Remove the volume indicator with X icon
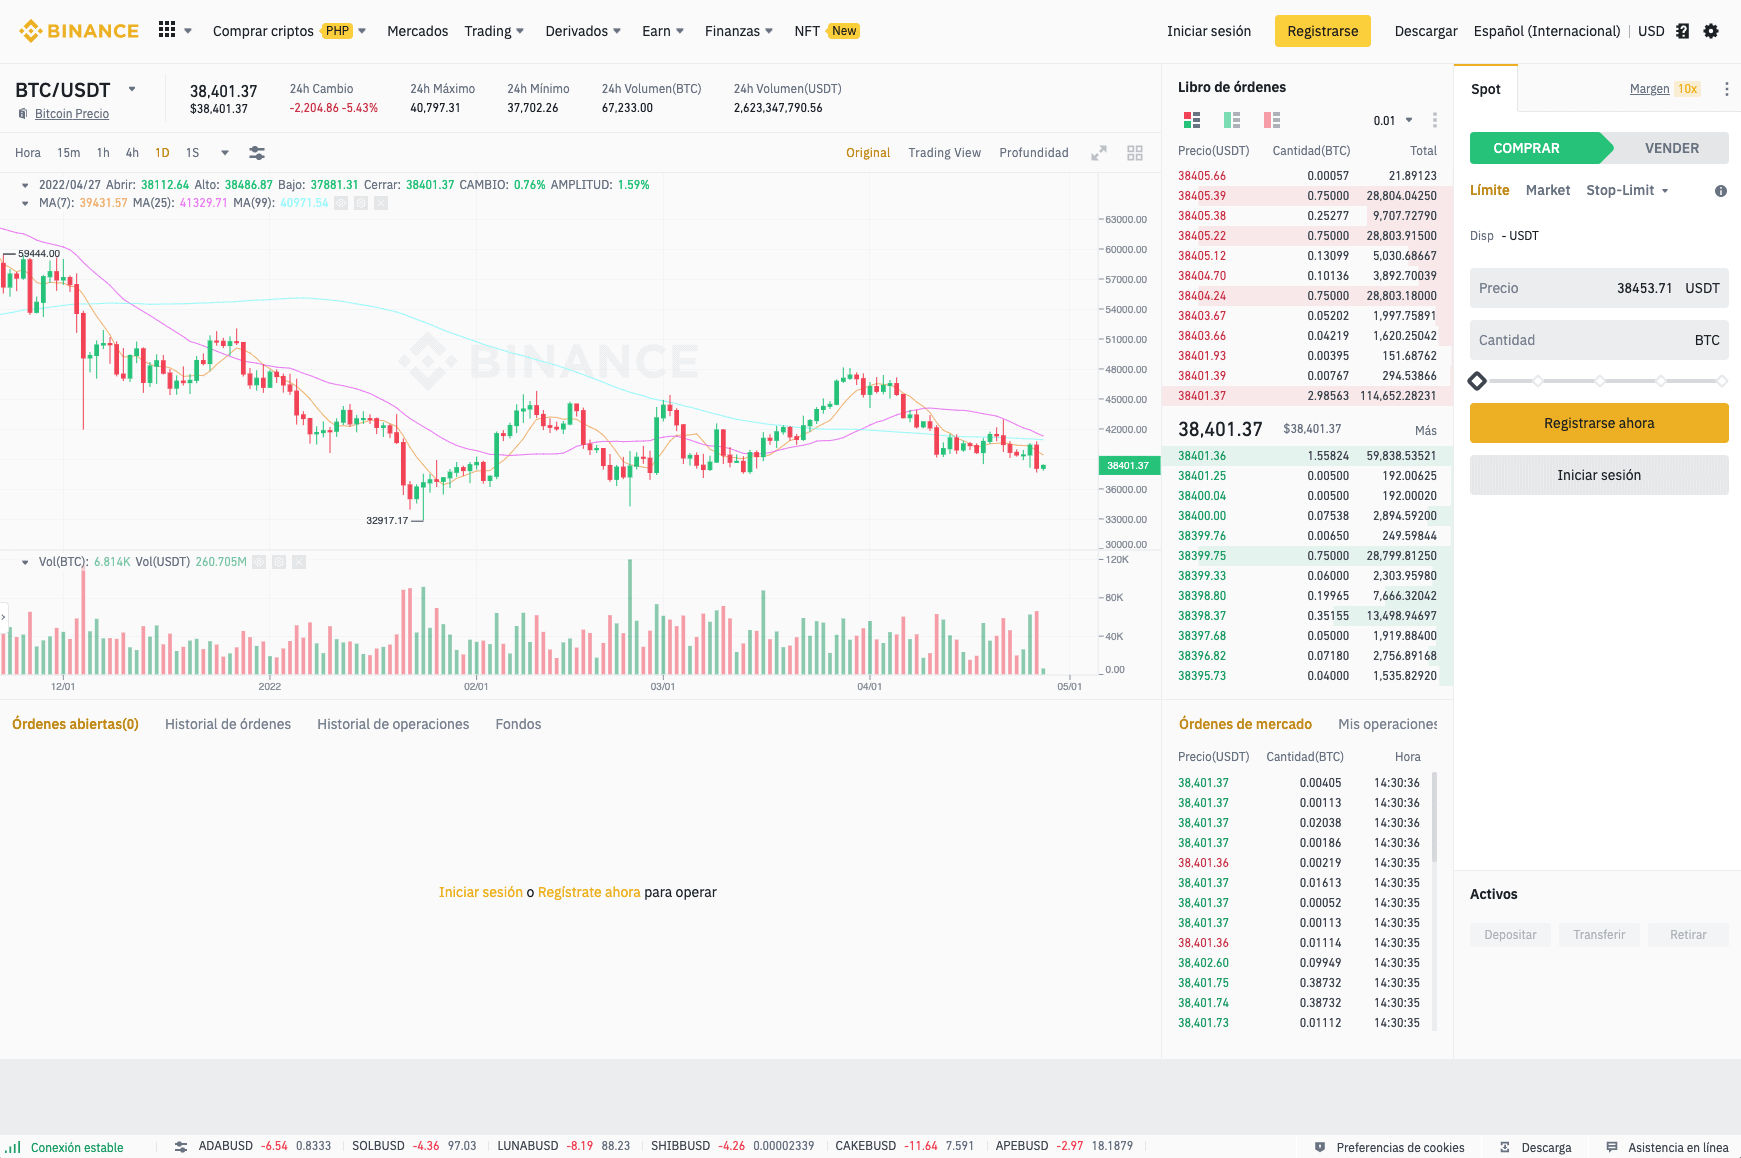 [299, 562]
